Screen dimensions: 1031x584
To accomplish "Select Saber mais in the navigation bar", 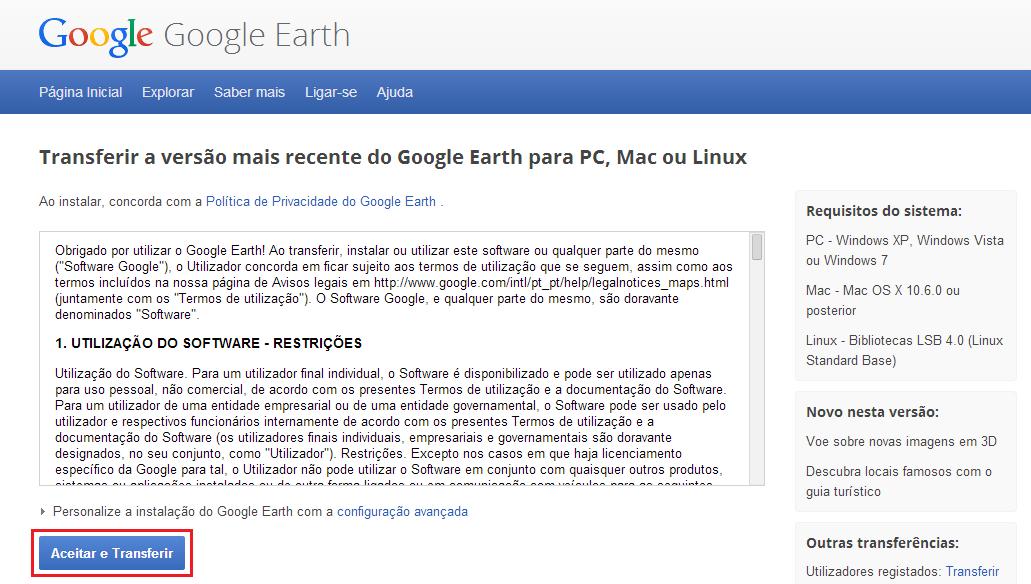I will click(249, 92).
